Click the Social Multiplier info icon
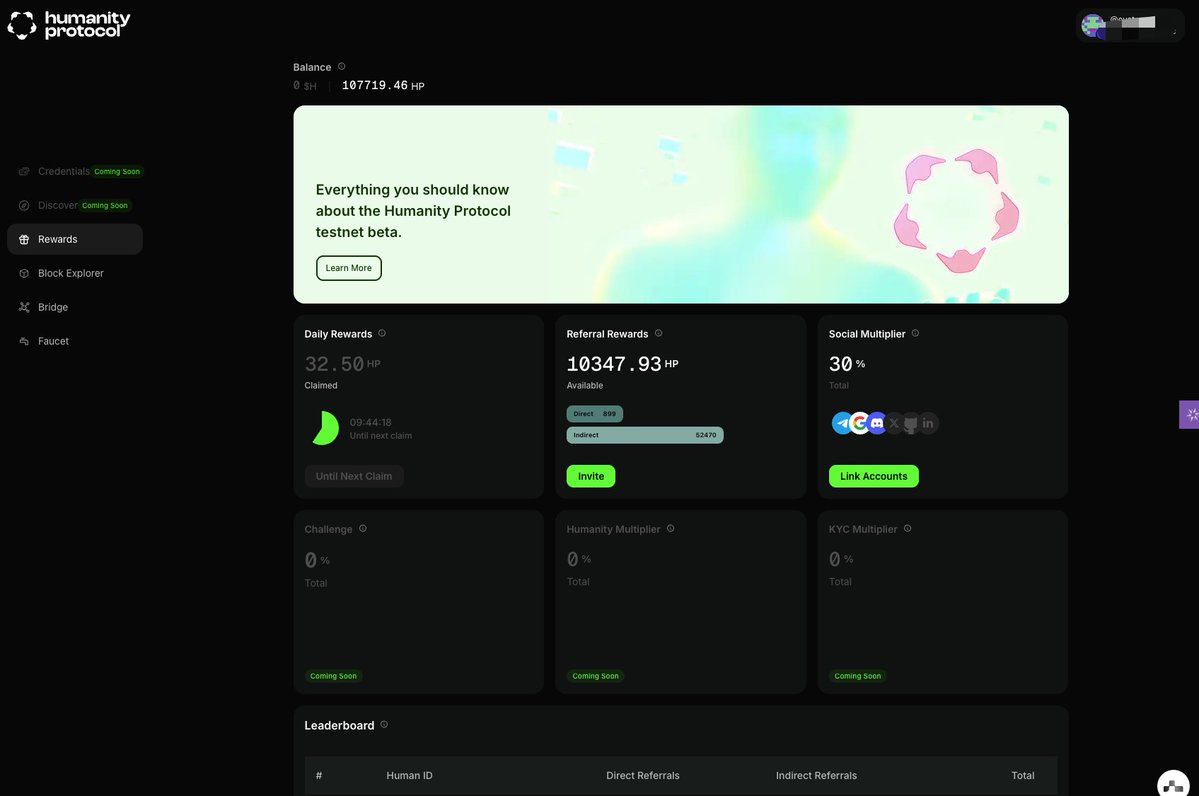The height and width of the screenshot is (796, 1199). coord(915,333)
